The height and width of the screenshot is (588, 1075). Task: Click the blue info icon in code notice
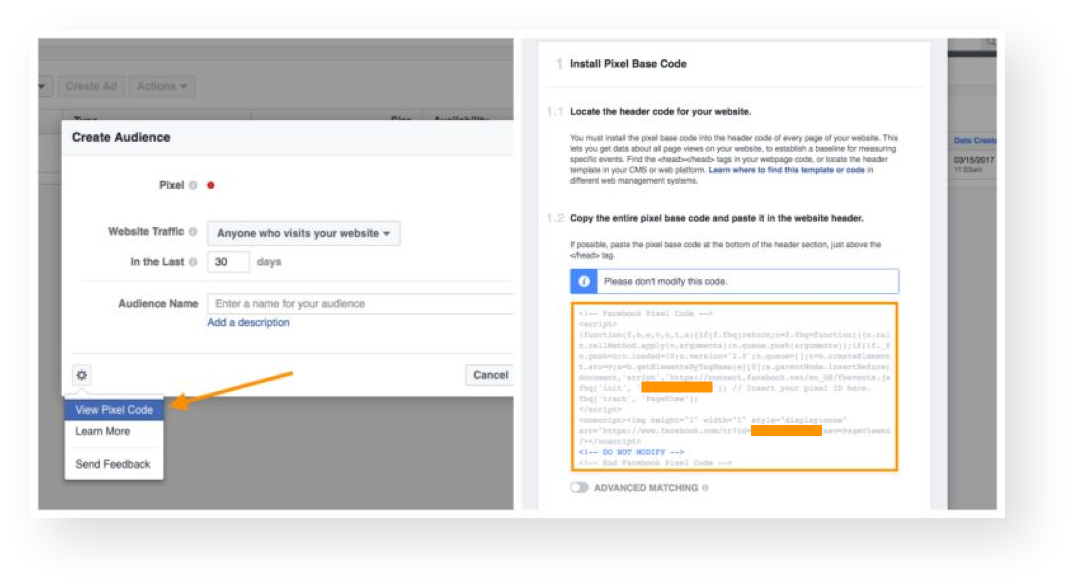point(585,282)
